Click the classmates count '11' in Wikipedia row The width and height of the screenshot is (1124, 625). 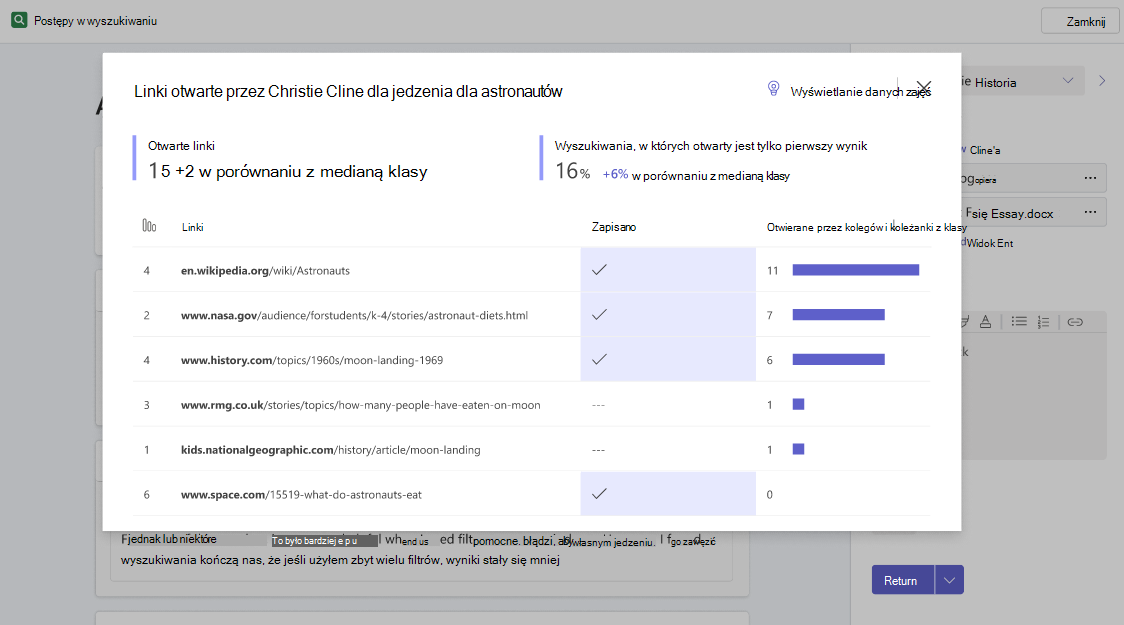click(772, 270)
